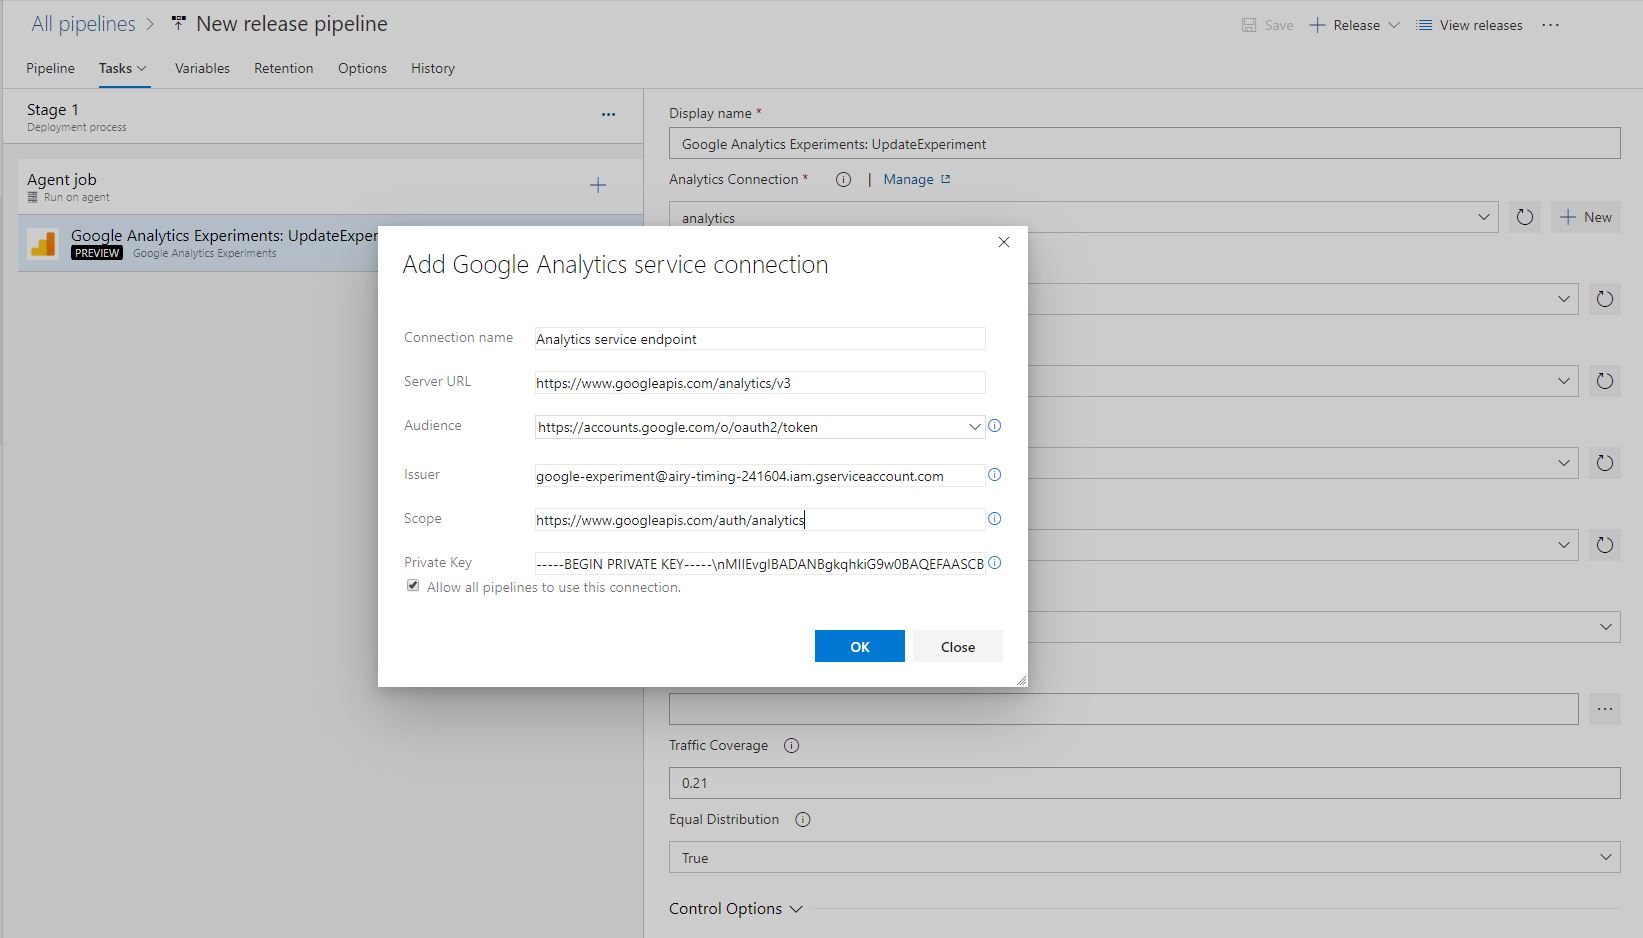
Task: Select the Google Analytics Experiments task icon
Action: coord(43,243)
